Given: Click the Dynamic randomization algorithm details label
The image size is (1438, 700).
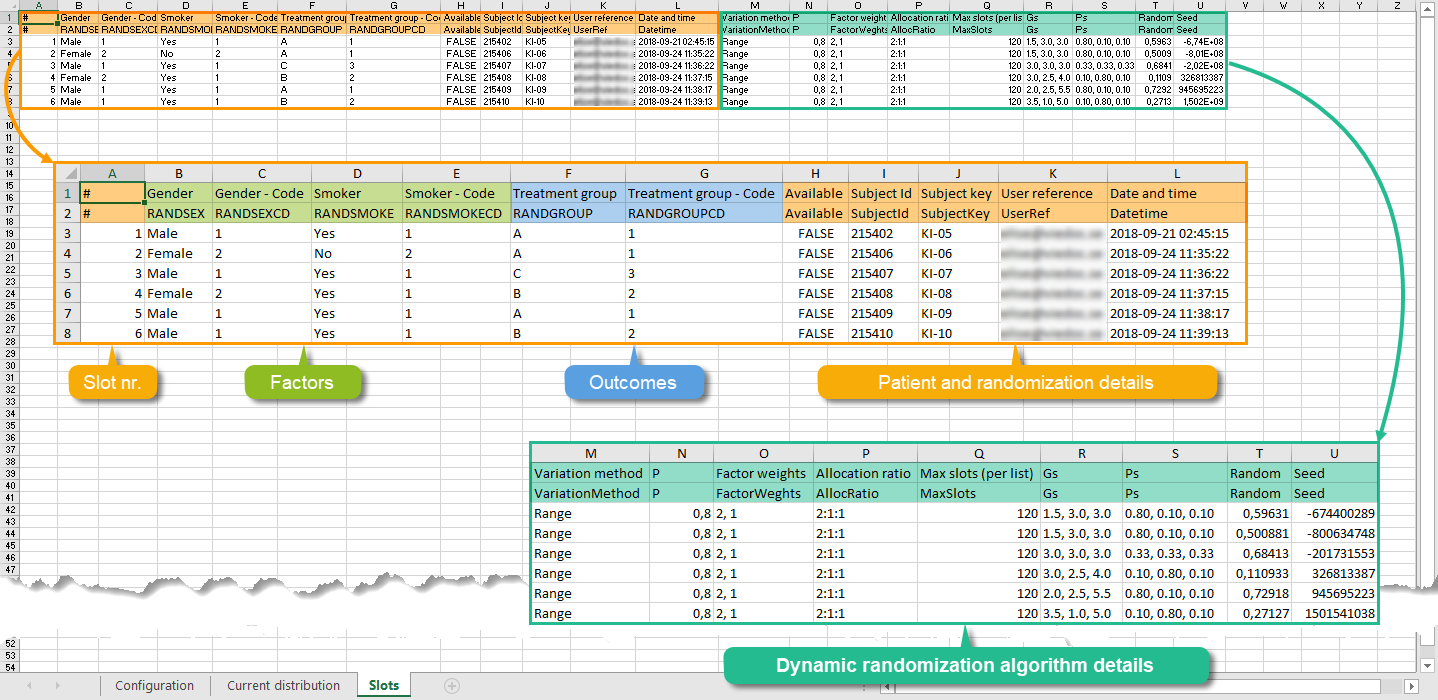Looking at the screenshot, I should tap(965, 666).
